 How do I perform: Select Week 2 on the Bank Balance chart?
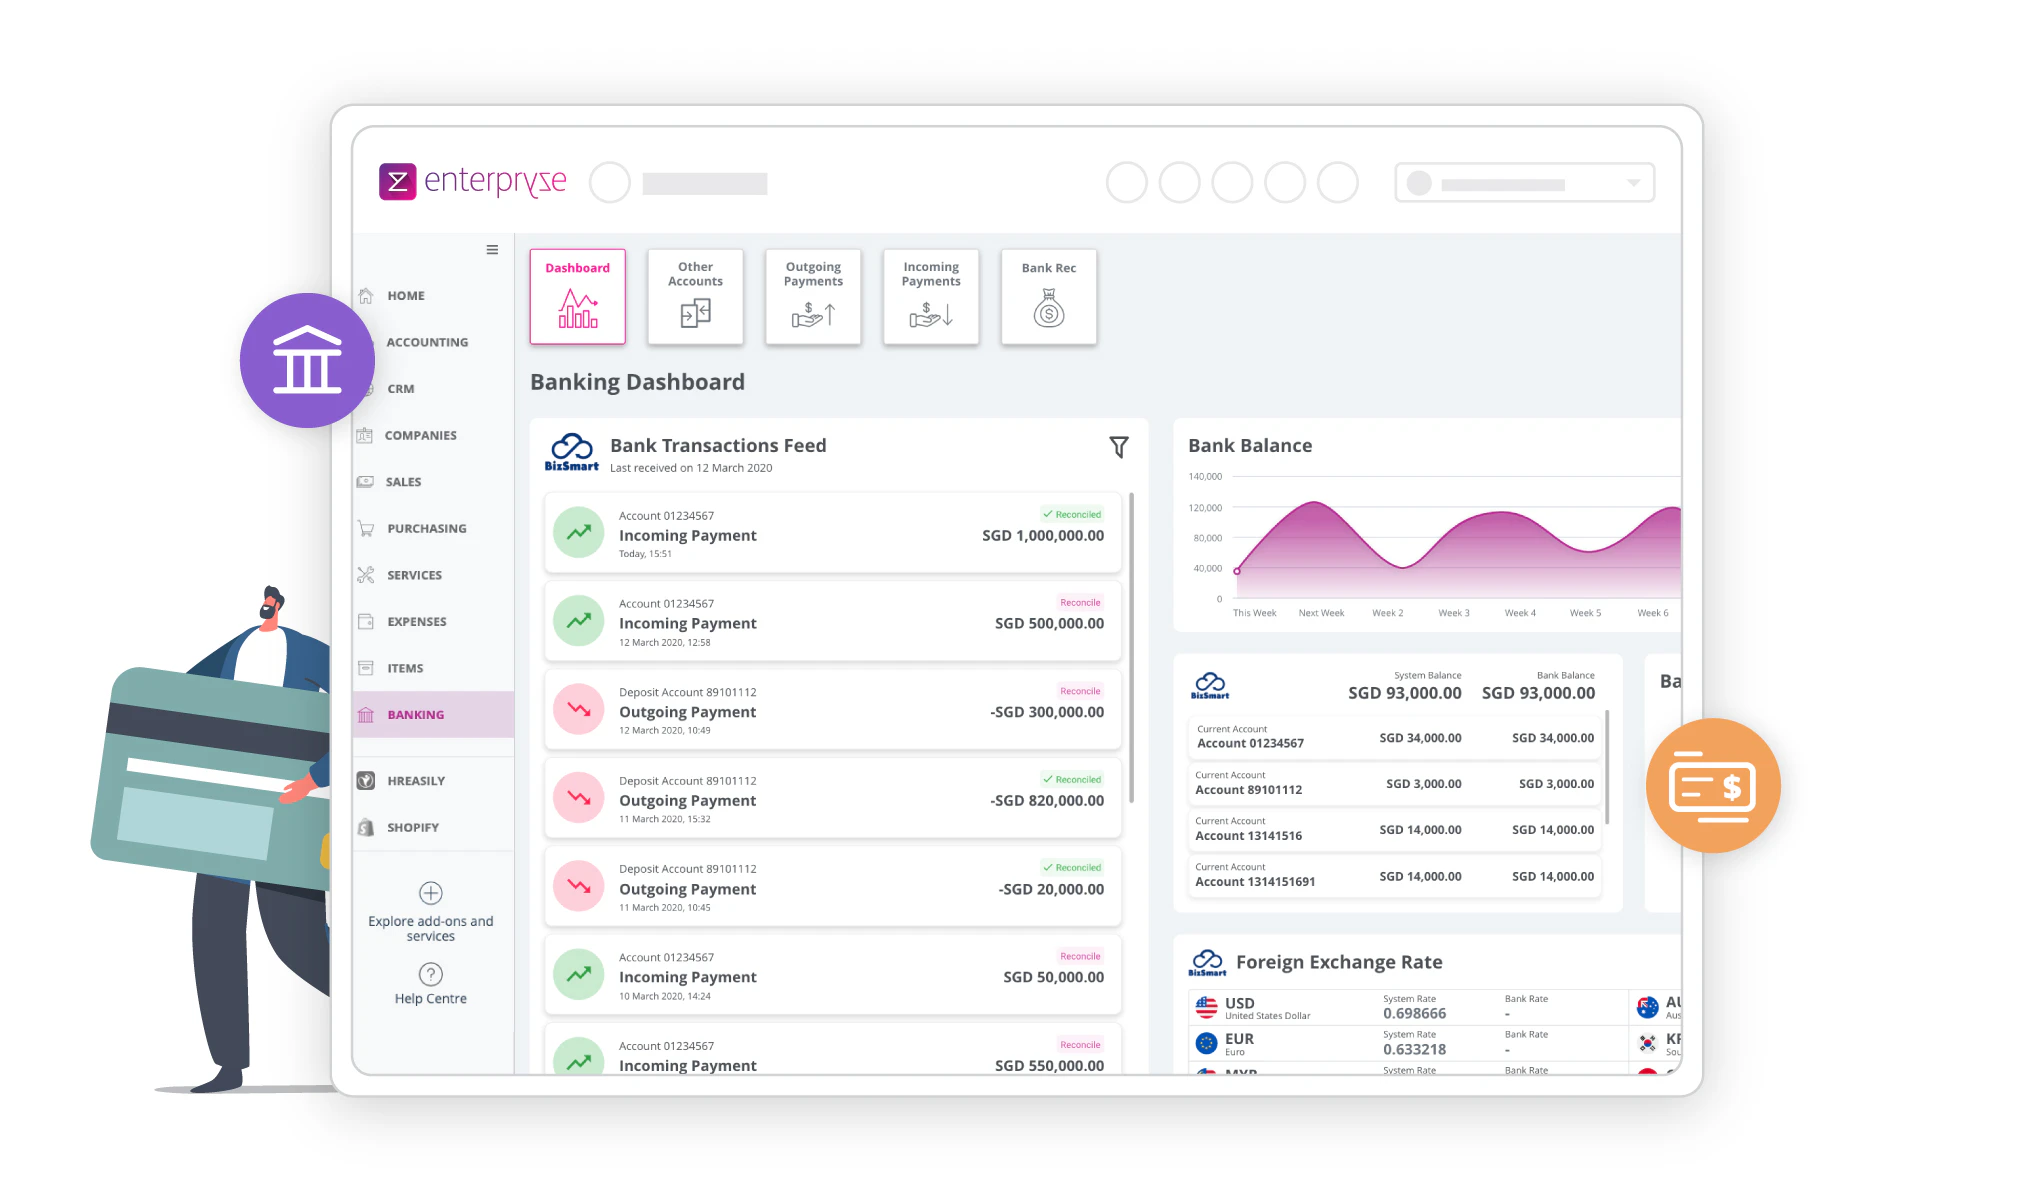coord(1387,612)
